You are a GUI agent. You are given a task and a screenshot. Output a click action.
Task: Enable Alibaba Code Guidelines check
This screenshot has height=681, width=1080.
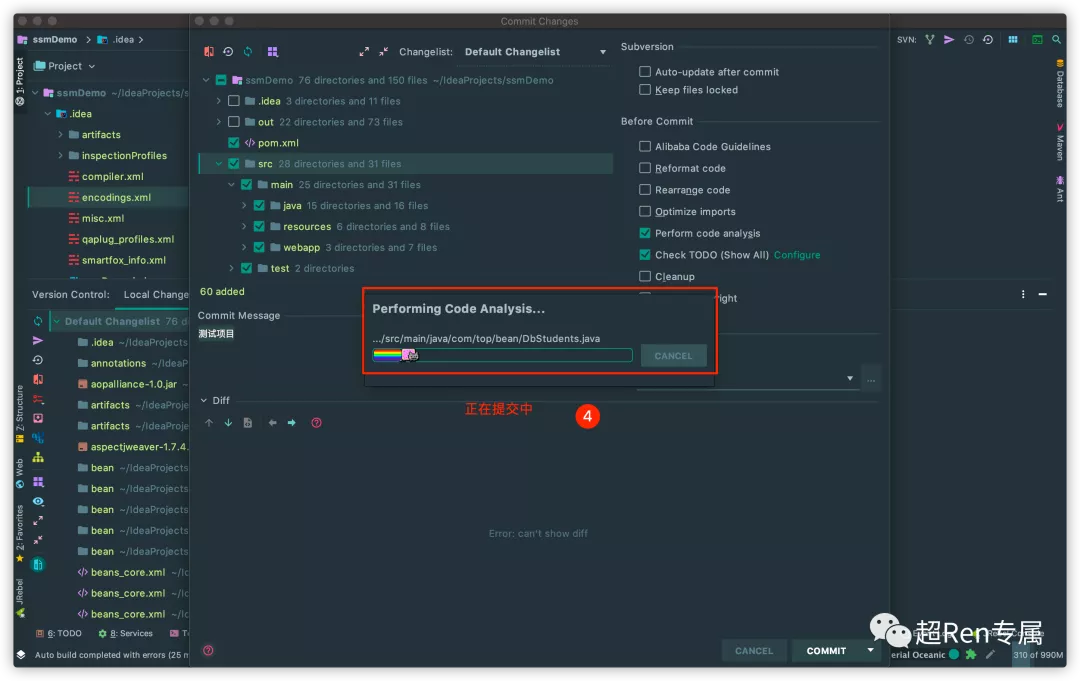pos(645,146)
